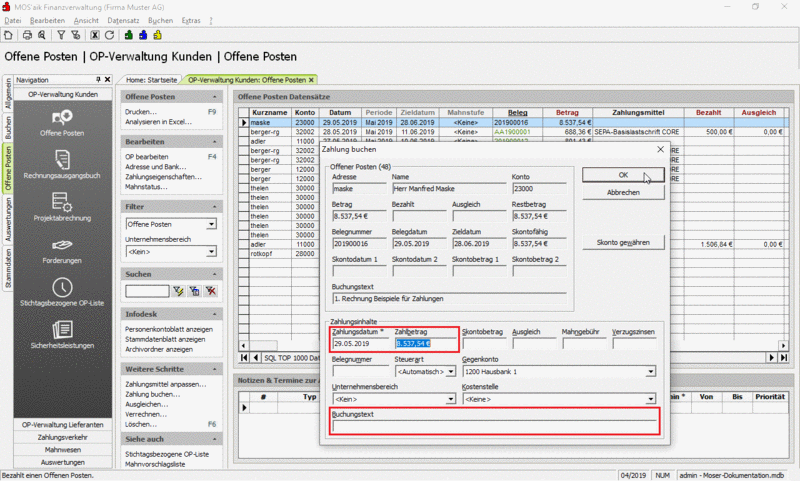800x481 pixels.
Task: Confirm payment with OK button
Action: 623,175
